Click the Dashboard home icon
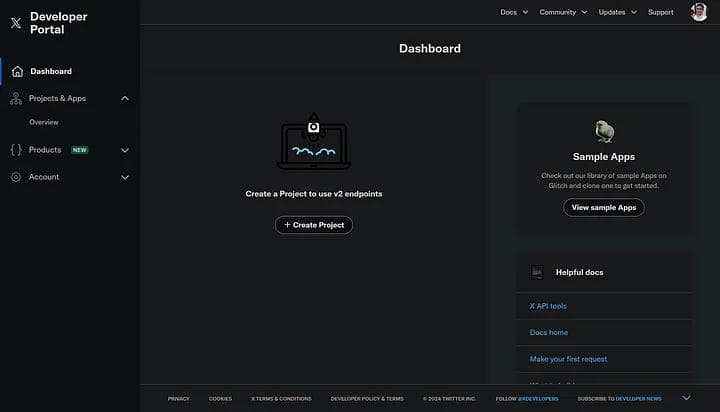The width and height of the screenshot is (720, 412). click(17, 71)
